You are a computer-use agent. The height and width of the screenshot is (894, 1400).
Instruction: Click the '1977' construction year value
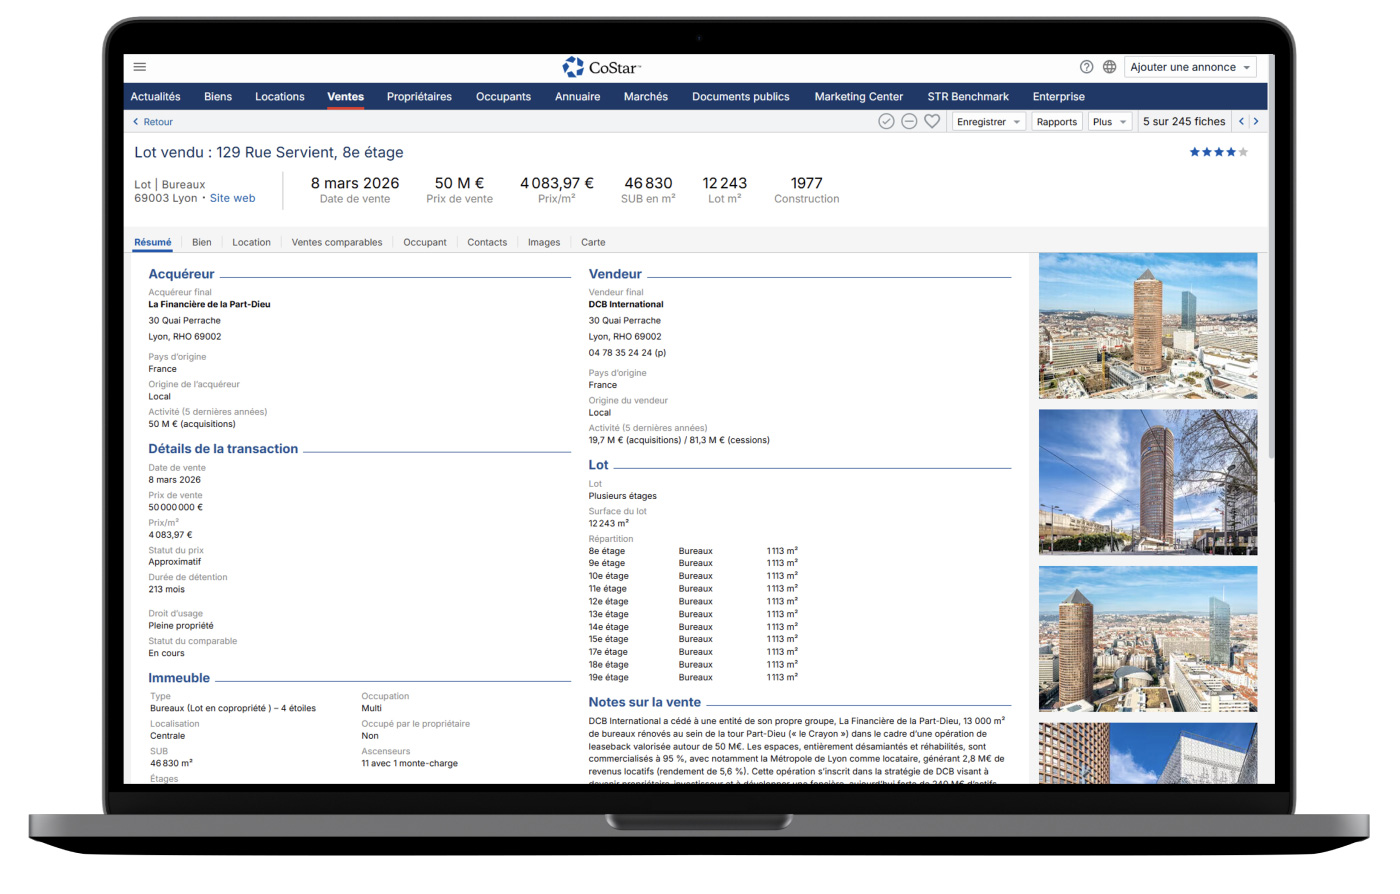(806, 183)
